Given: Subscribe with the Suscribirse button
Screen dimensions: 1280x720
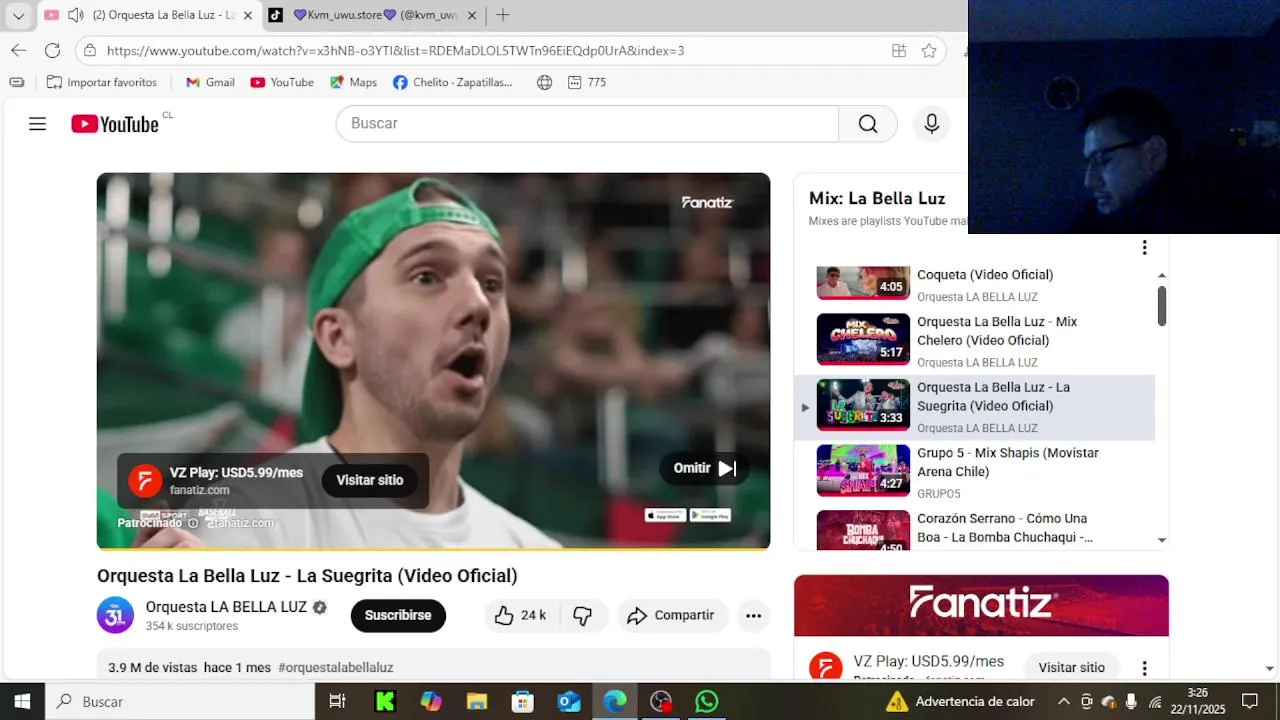Looking at the screenshot, I should pyautogui.click(x=398, y=616).
